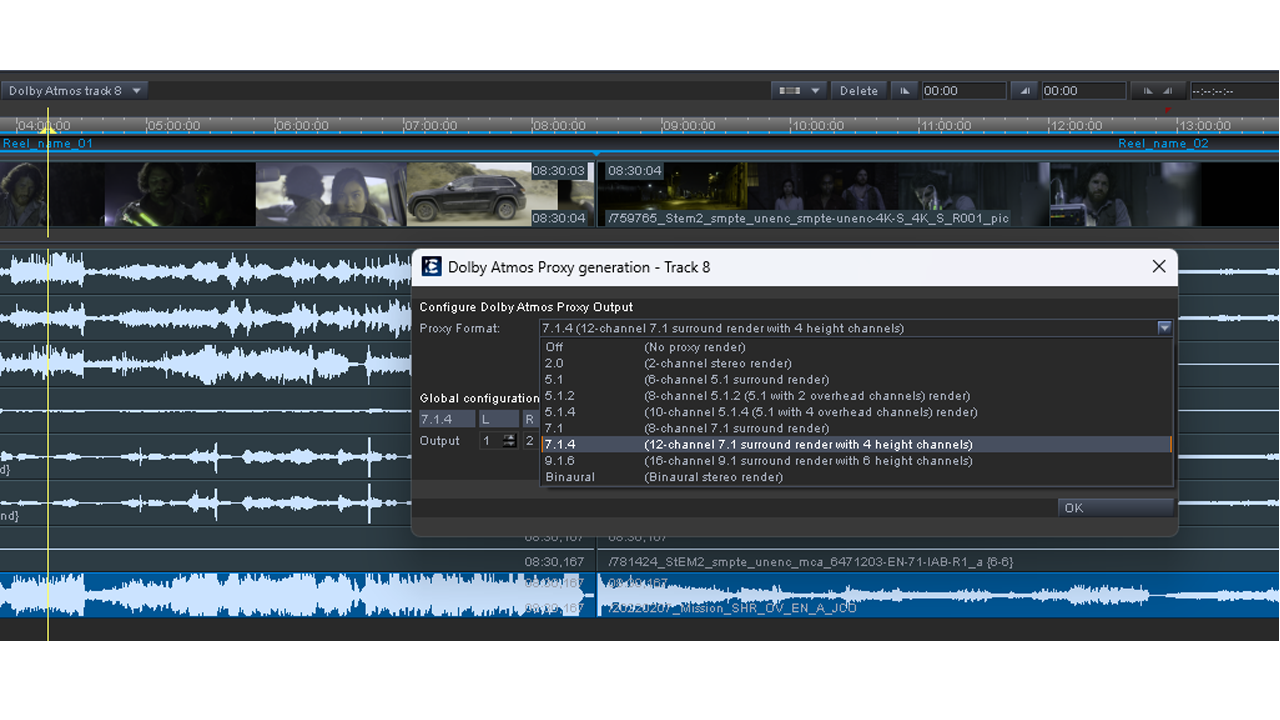Viewport: 1280px width, 720px height.
Task: Click the Output 1 channel stepper arrows
Action: click(510, 441)
